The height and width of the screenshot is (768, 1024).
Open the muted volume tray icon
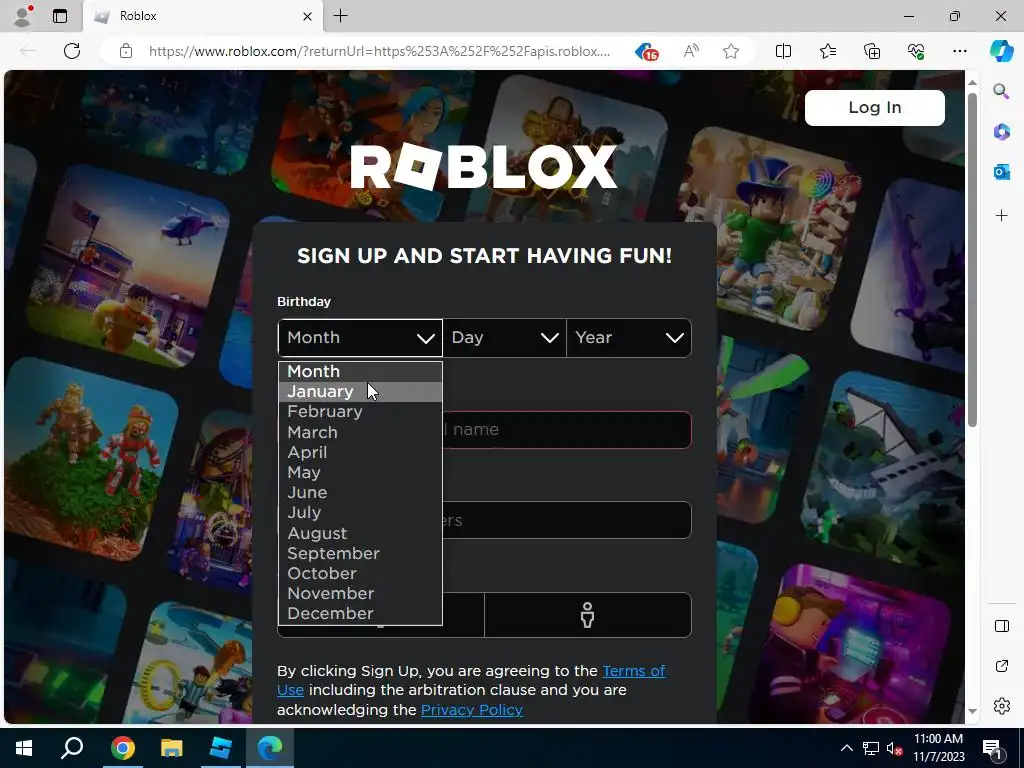(x=895, y=748)
